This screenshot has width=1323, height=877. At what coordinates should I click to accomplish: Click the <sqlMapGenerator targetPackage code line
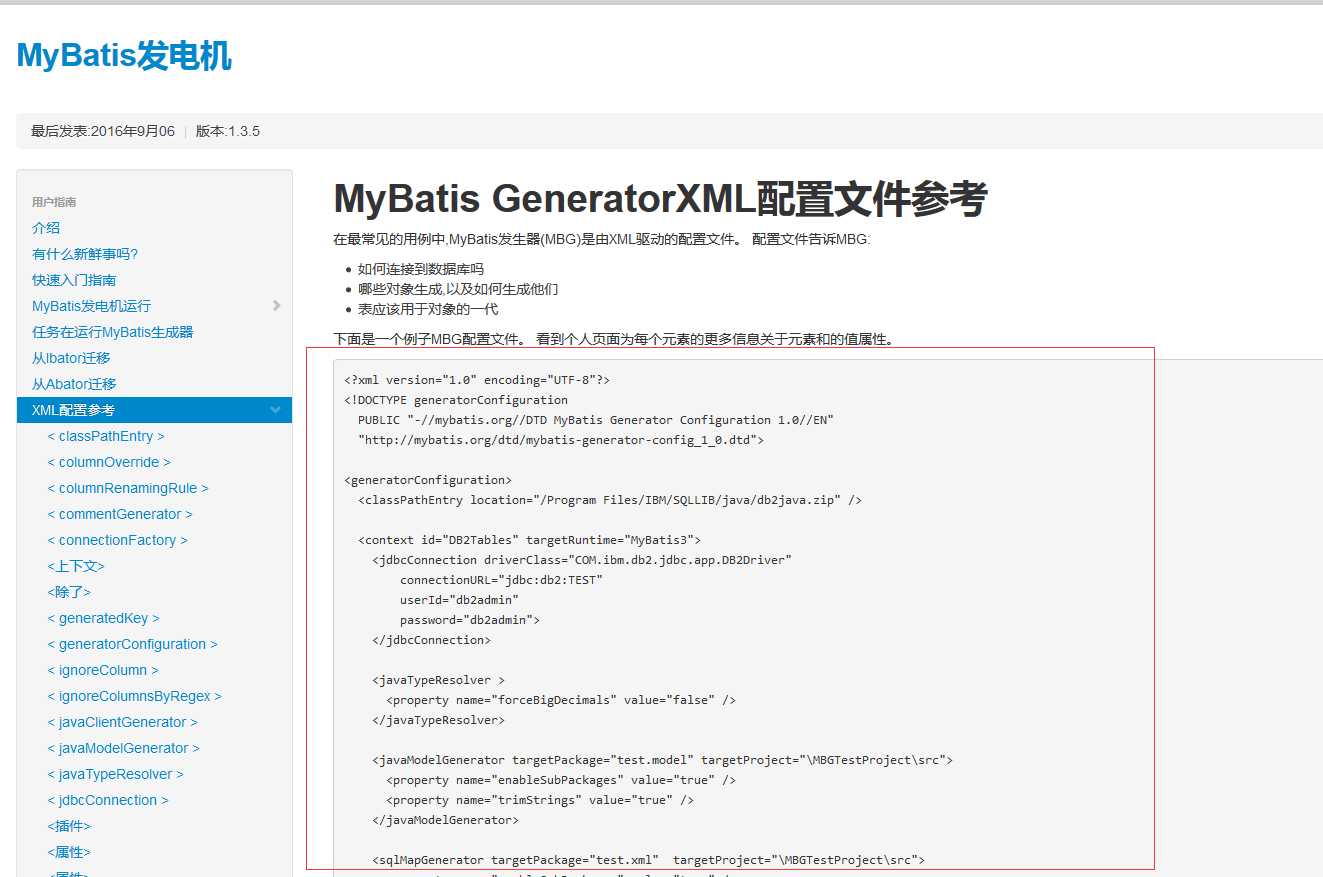click(x=648, y=860)
